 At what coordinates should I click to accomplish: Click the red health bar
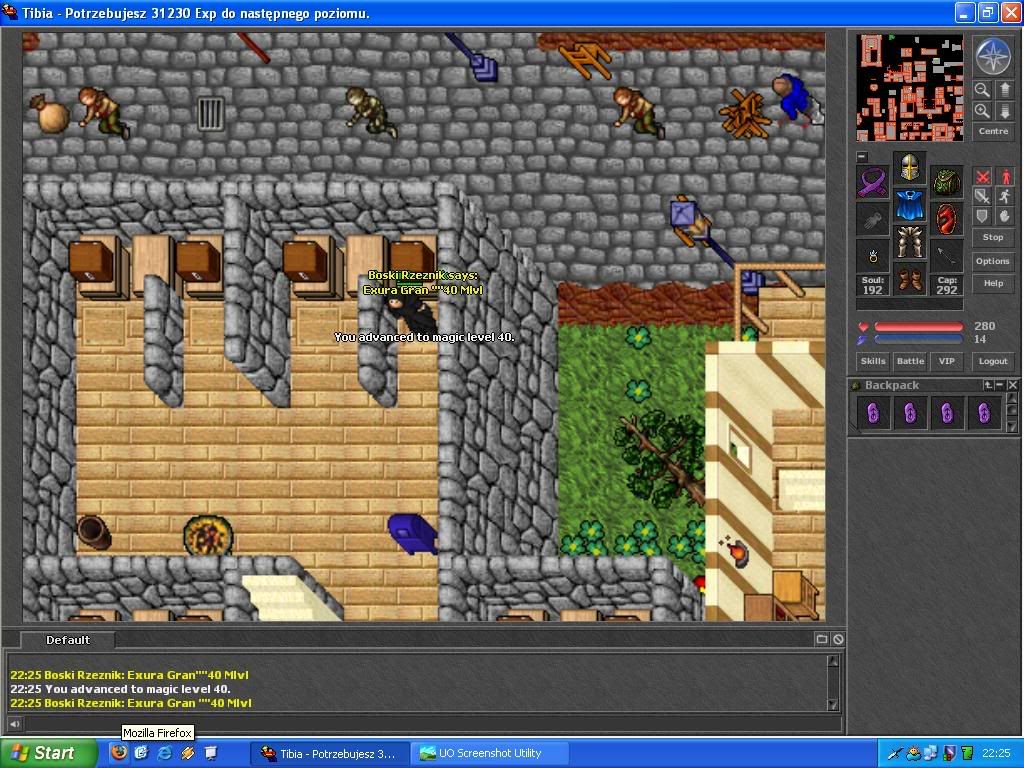[918, 327]
